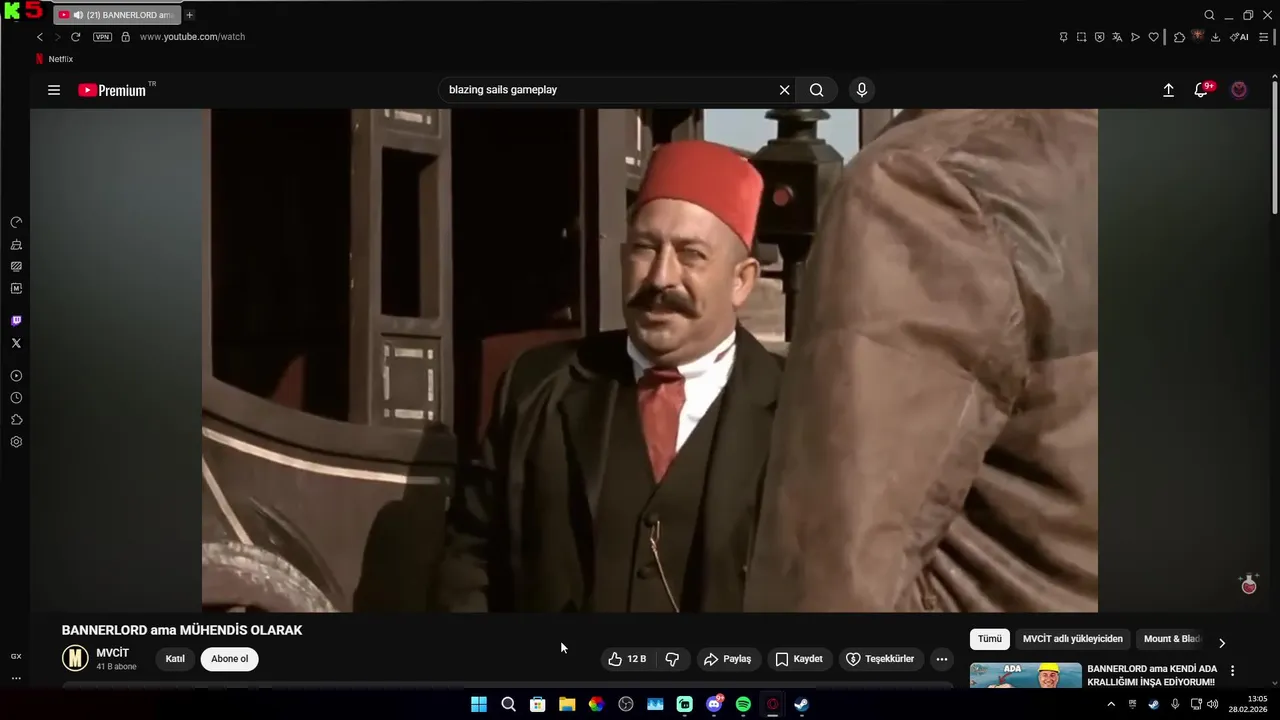This screenshot has width=1280, height=720.
Task: Open sidebar three-dot setup menu
Action: click(x=16, y=678)
